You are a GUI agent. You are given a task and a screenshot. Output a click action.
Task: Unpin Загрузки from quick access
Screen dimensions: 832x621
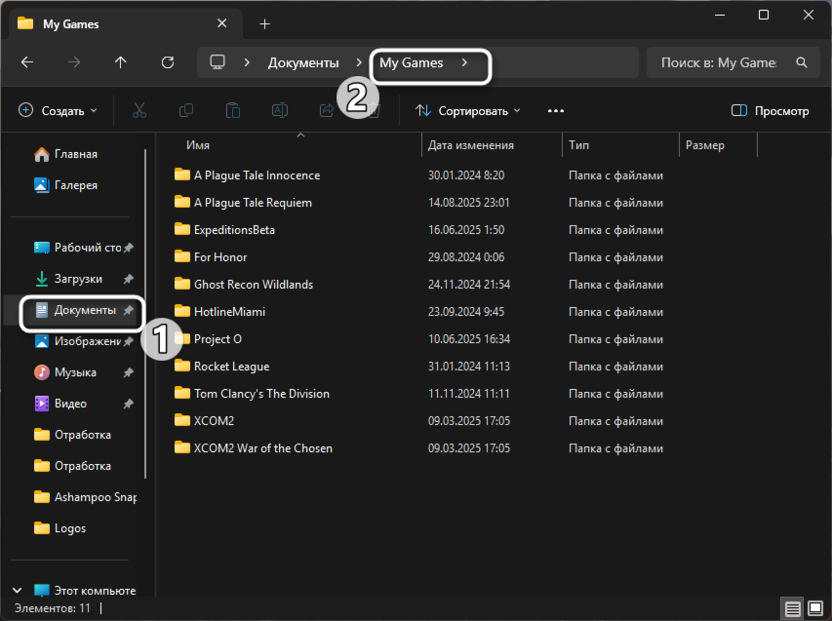(128, 279)
